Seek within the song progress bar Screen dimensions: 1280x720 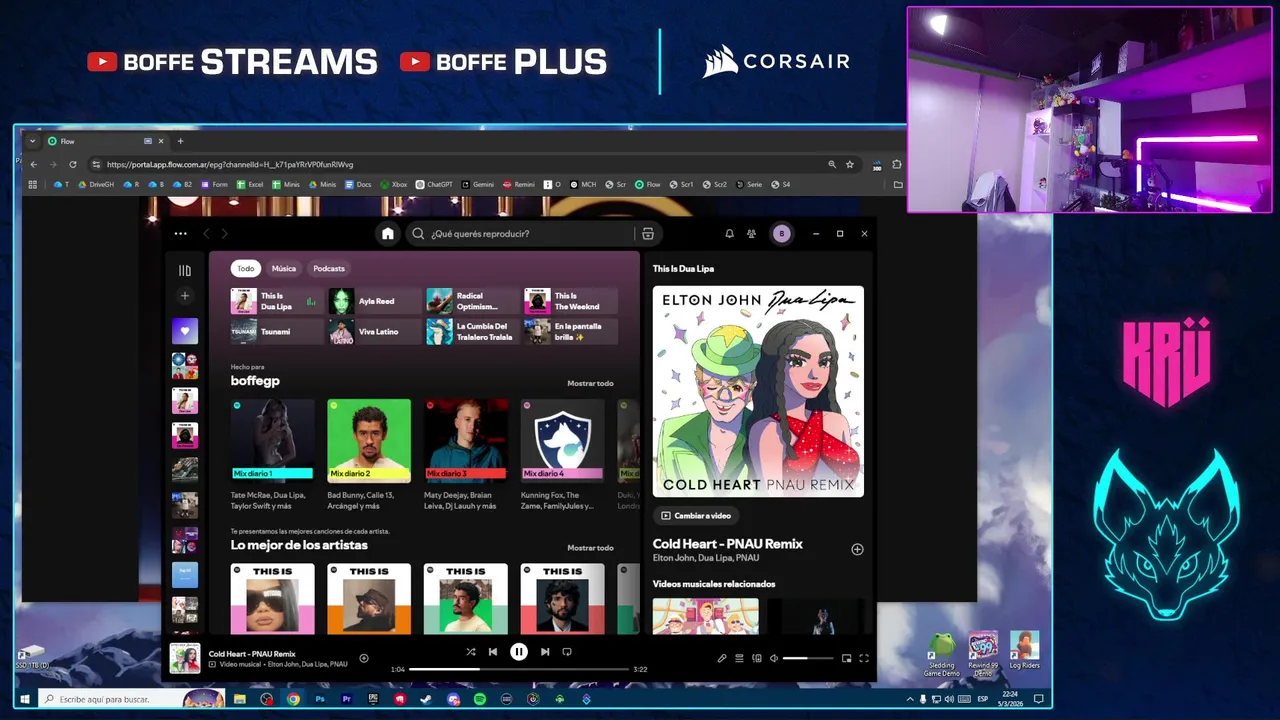pos(519,669)
